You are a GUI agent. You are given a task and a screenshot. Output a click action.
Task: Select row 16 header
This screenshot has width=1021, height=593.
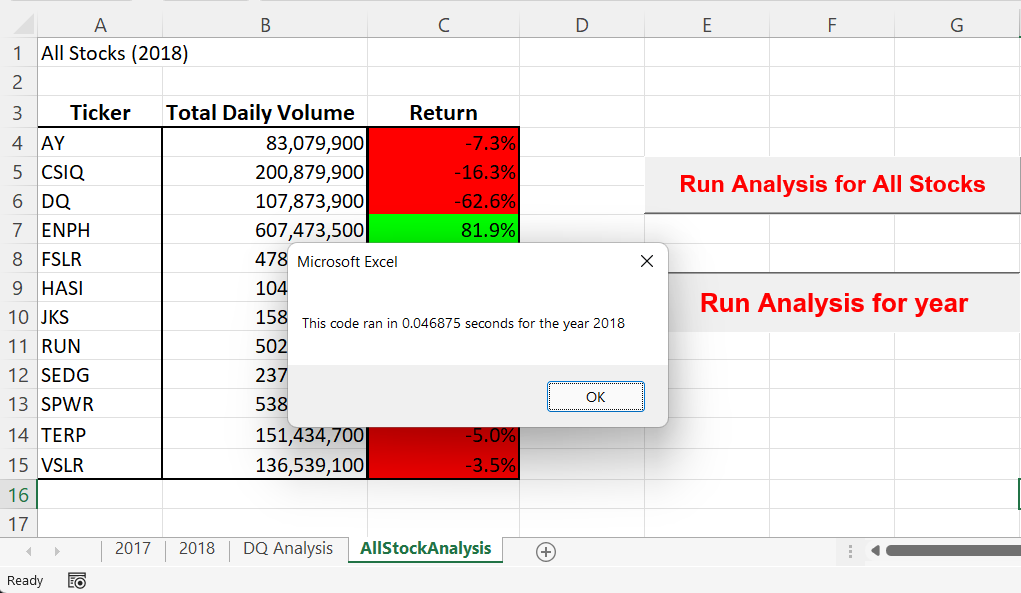coord(18,495)
